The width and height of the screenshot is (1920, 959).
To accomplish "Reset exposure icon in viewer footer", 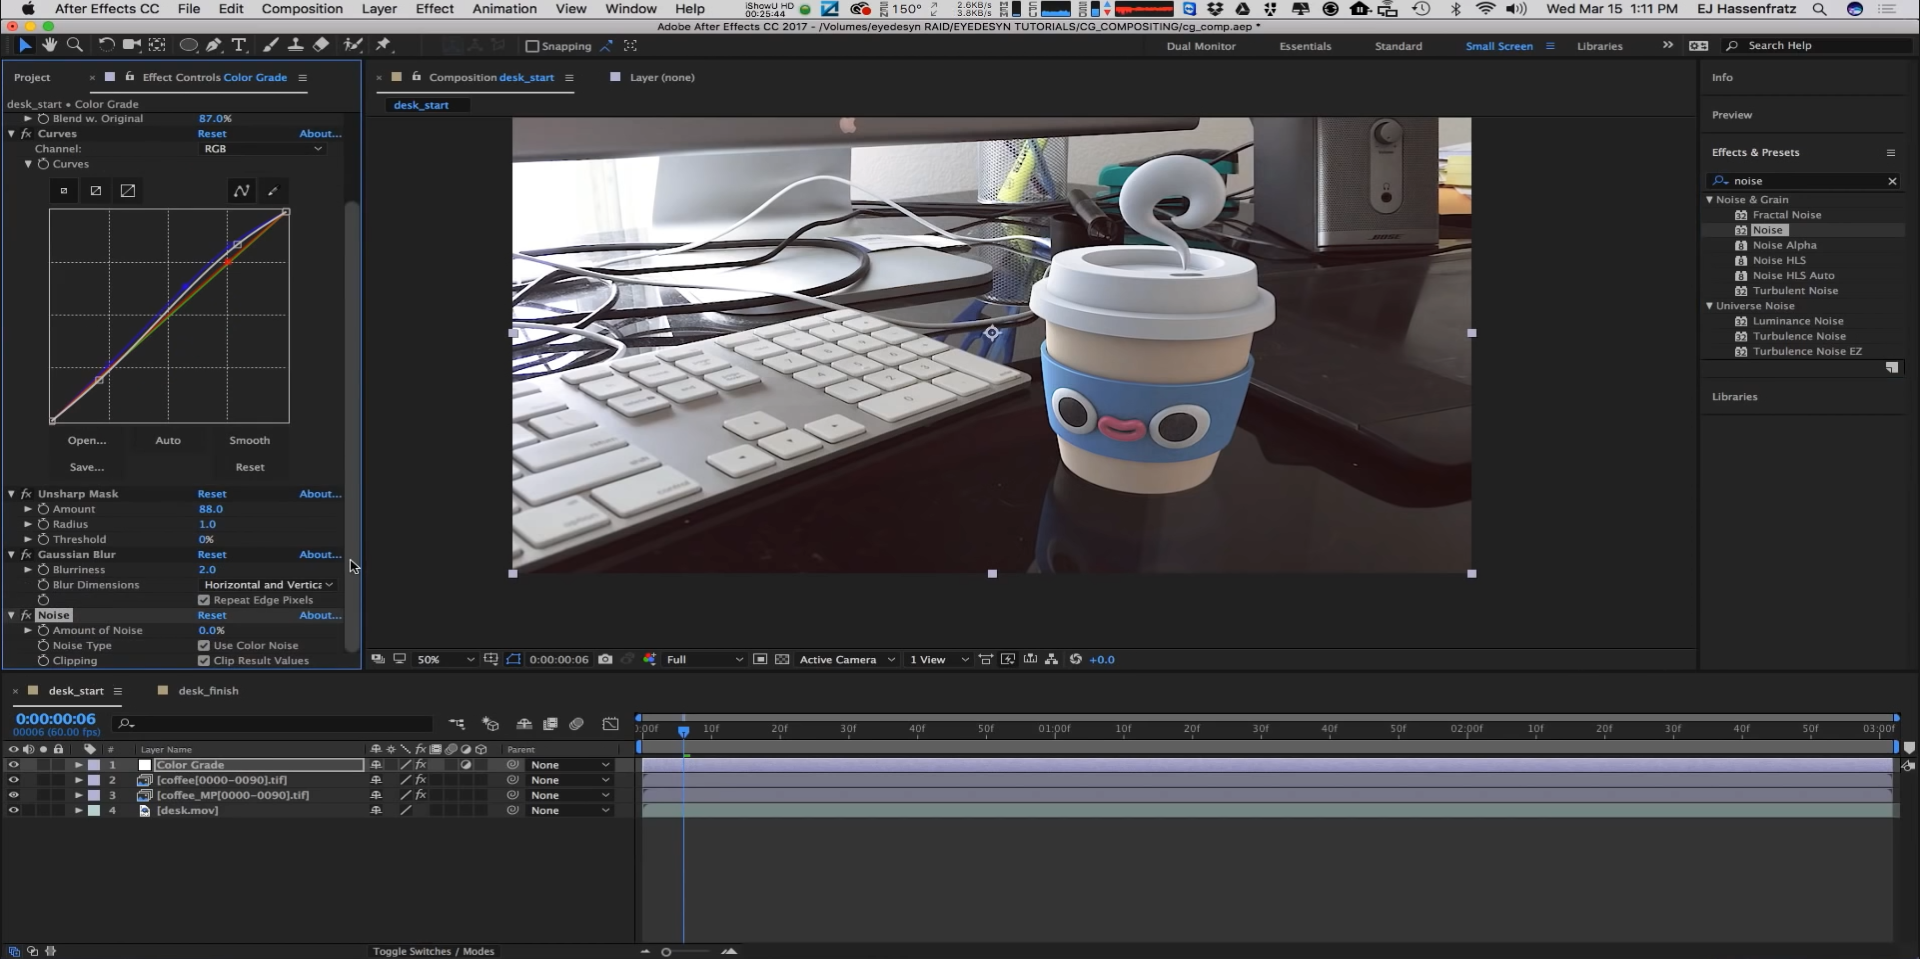I will pyautogui.click(x=1075, y=660).
